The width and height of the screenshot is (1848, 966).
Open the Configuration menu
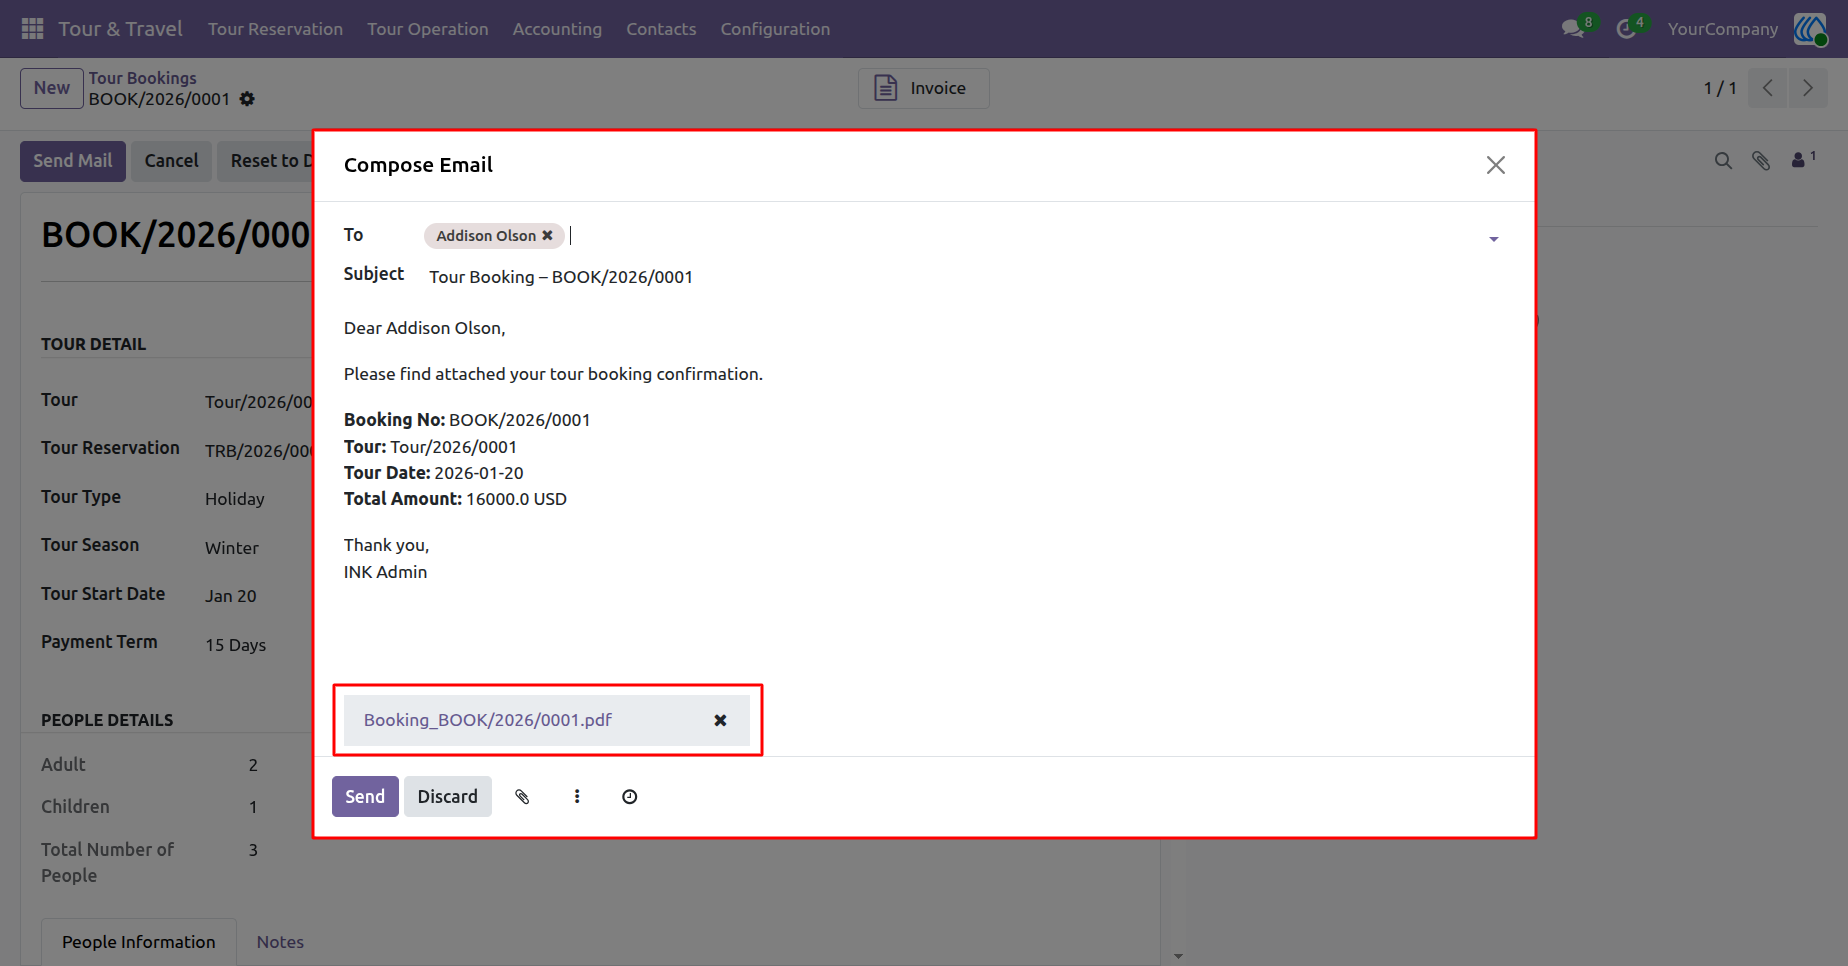coord(775,29)
